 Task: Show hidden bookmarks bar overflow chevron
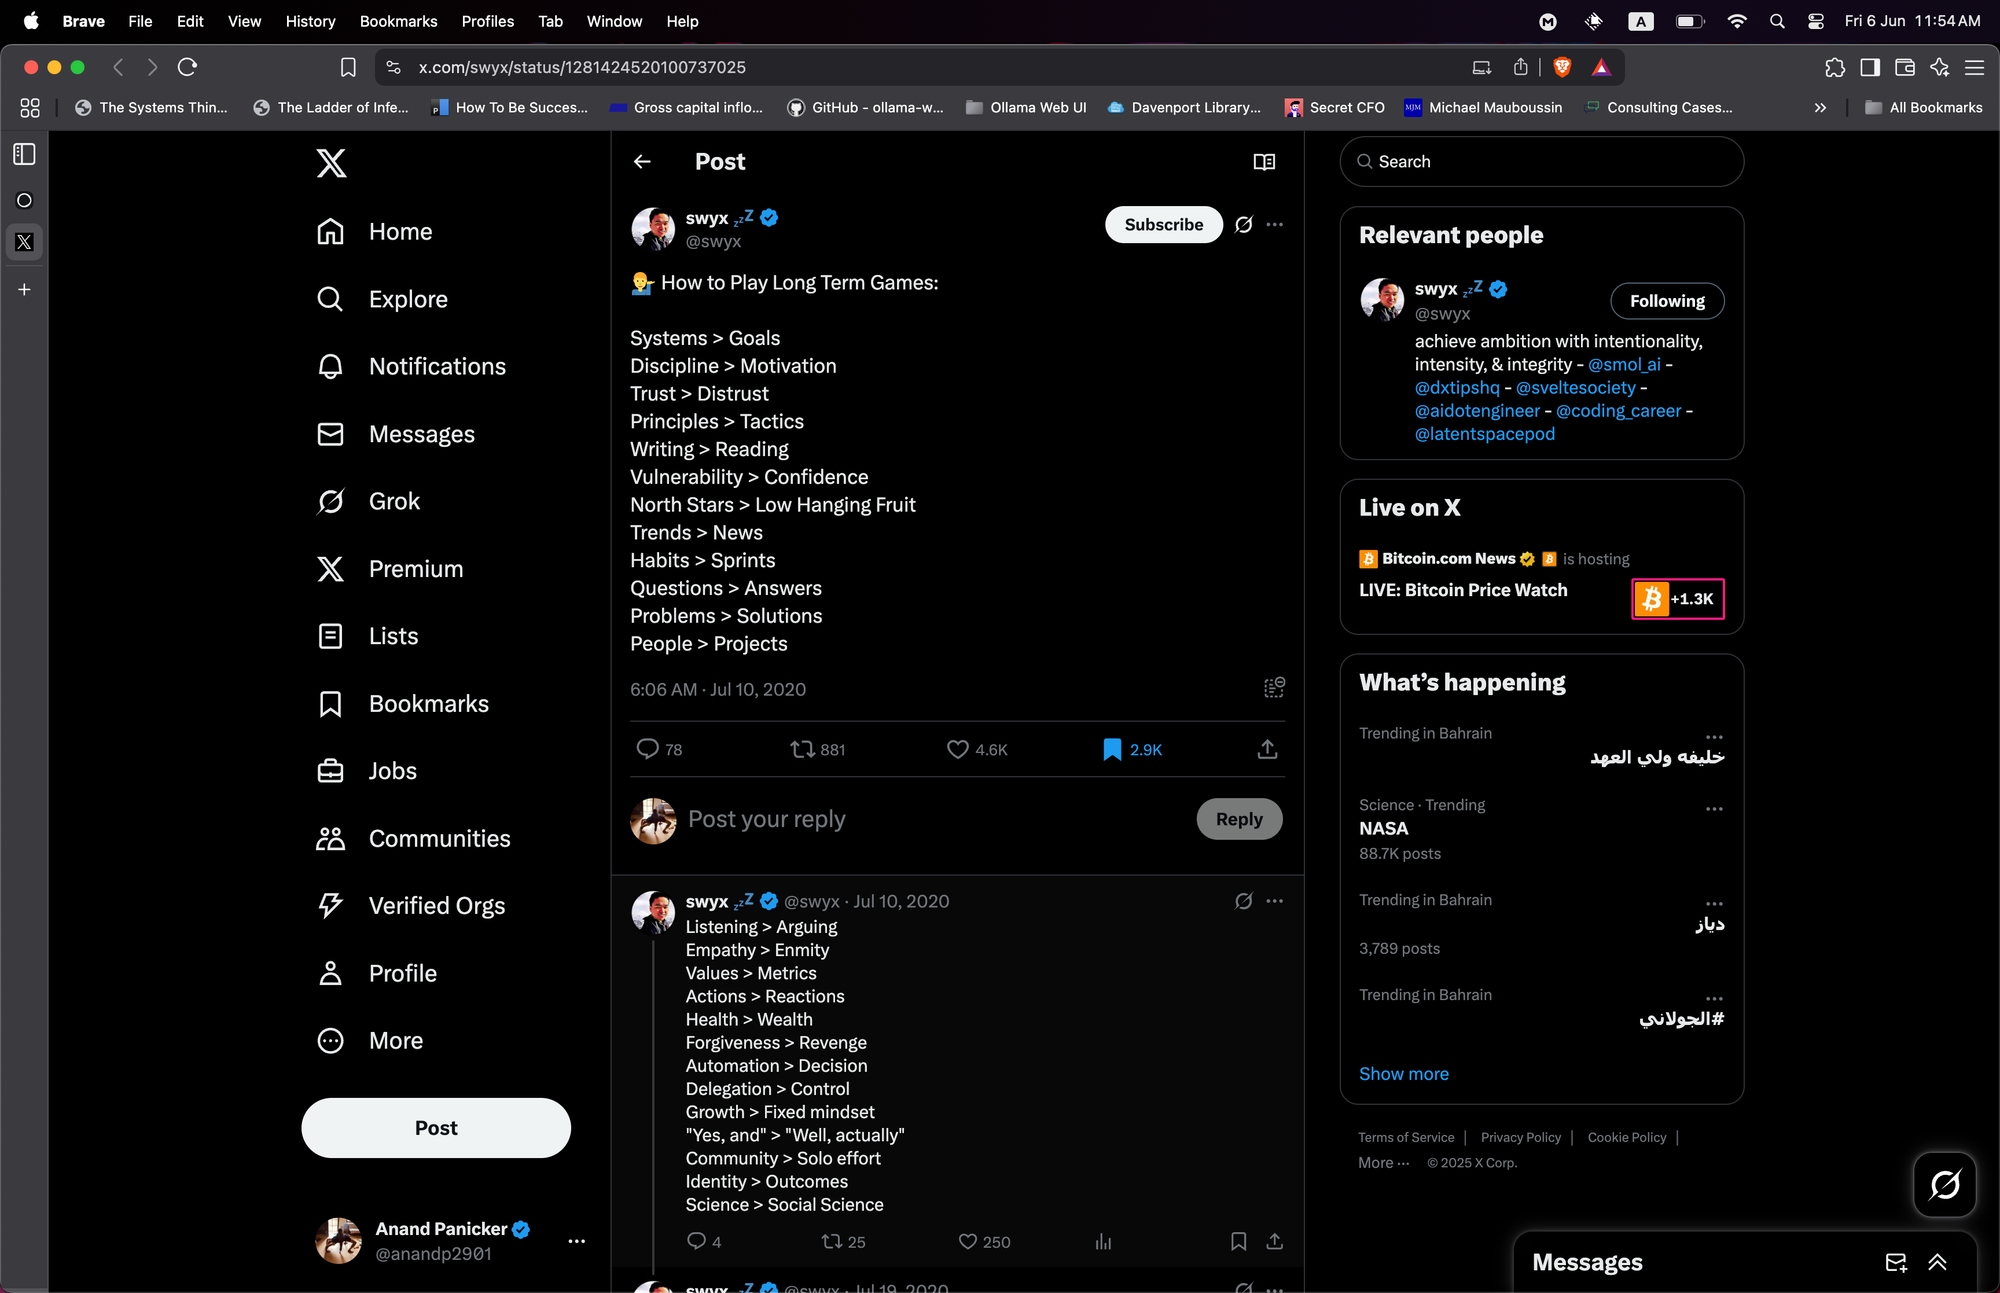coord(1820,108)
